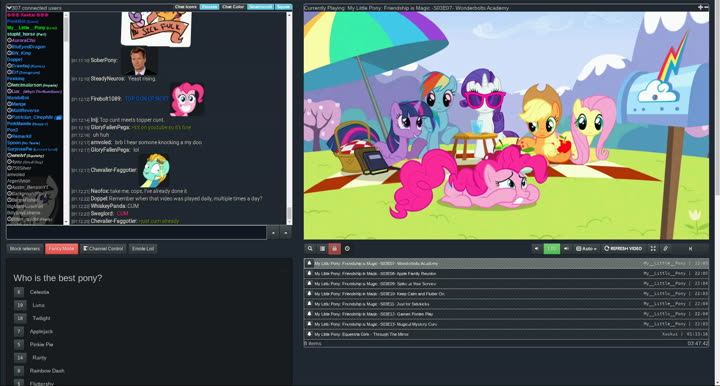720x386 pixels.
Task: Select playlist entry S03E08 Apple Family Reunion
Action: click(506, 274)
